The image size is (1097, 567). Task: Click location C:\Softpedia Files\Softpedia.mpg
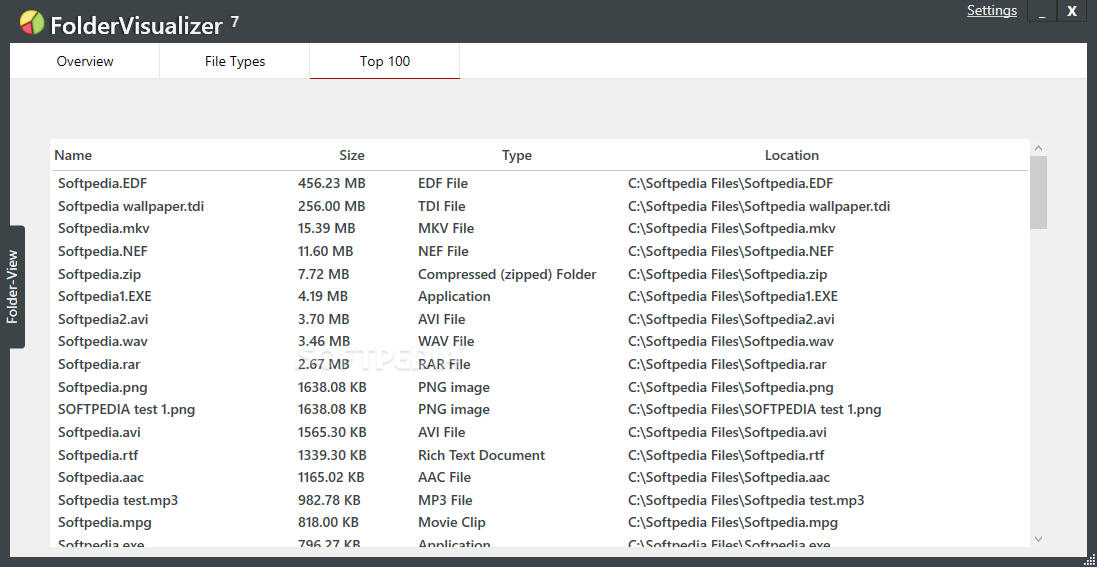coord(732,522)
